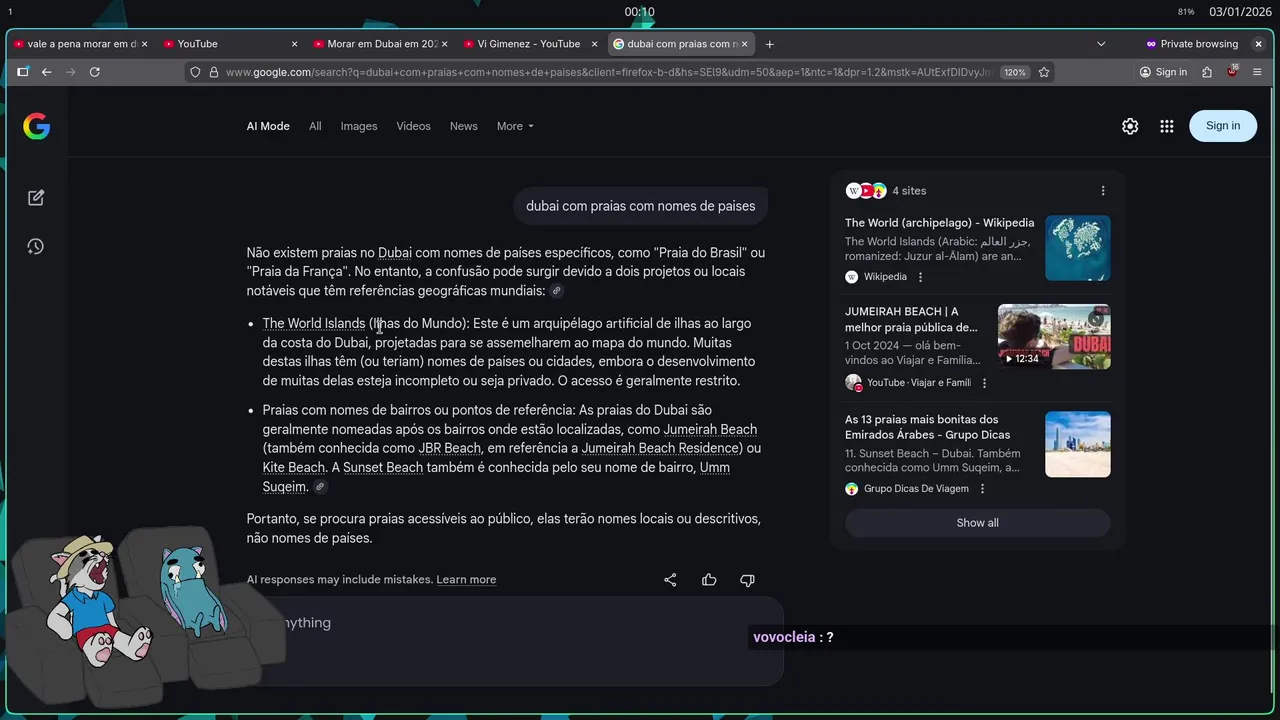Screen dimensions: 1280x720
Task: Open the Firefox extensions puzzle icon
Action: [x=1207, y=72]
